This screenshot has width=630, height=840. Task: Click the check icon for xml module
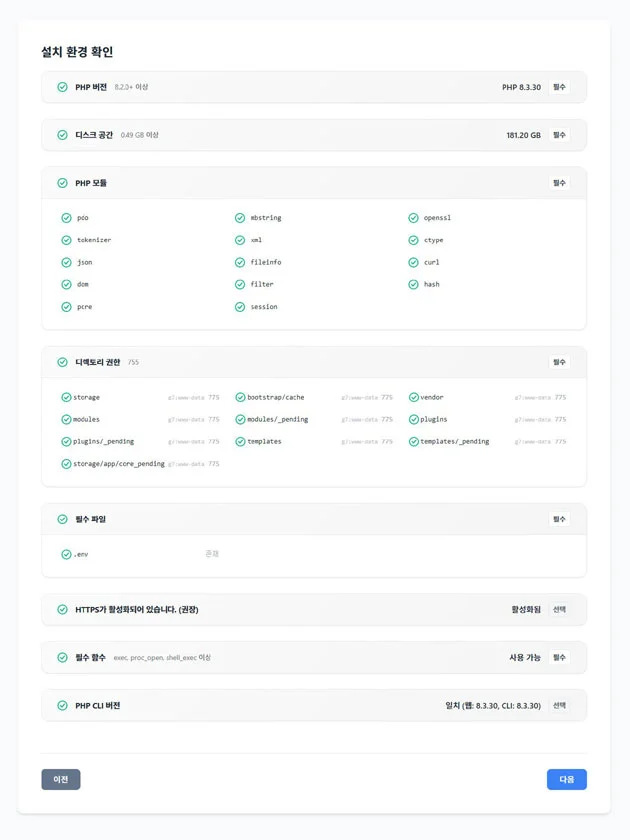click(x=240, y=240)
